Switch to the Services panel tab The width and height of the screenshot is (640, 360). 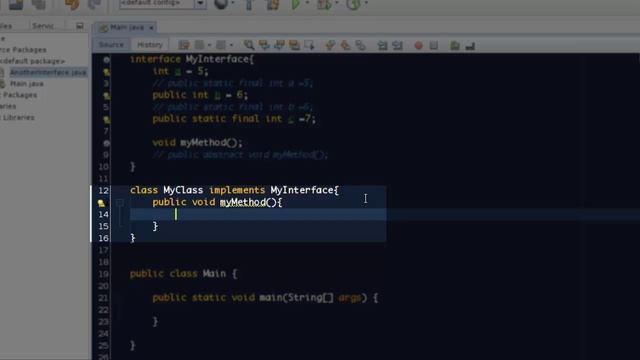point(43,26)
